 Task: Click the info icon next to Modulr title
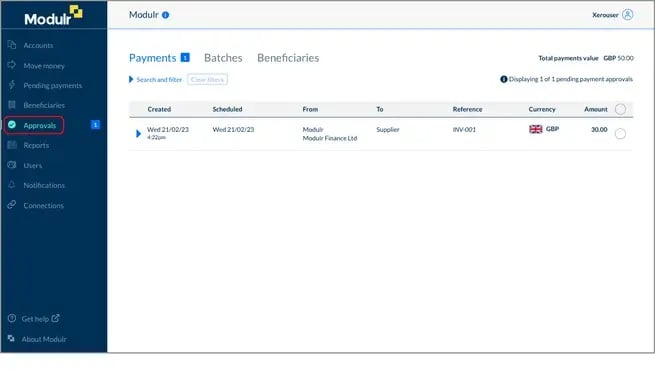tap(165, 15)
